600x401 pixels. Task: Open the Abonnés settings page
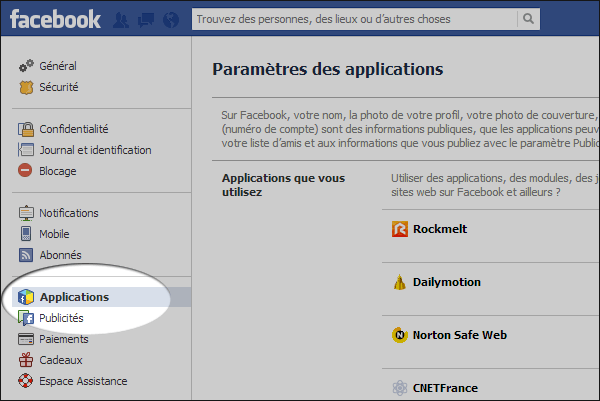coord(60,255)
